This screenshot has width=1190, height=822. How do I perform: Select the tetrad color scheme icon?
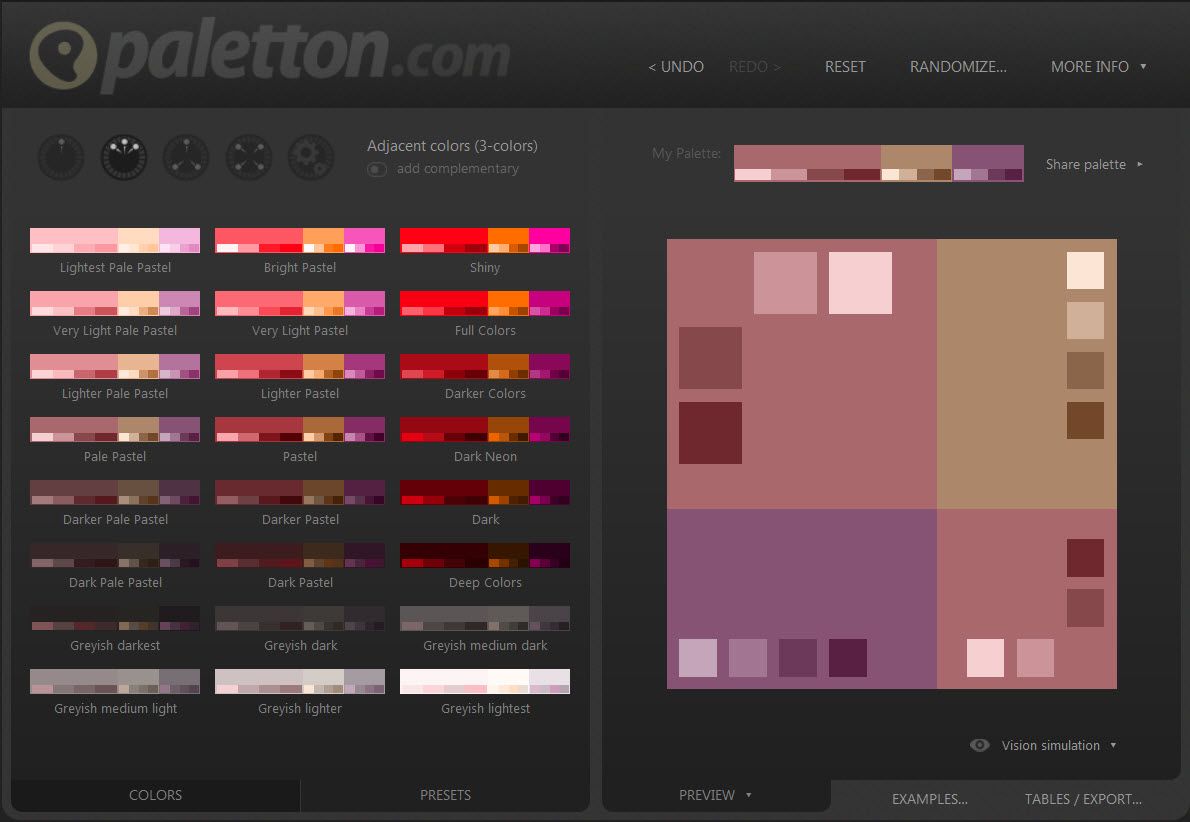(x=248, y=157)
